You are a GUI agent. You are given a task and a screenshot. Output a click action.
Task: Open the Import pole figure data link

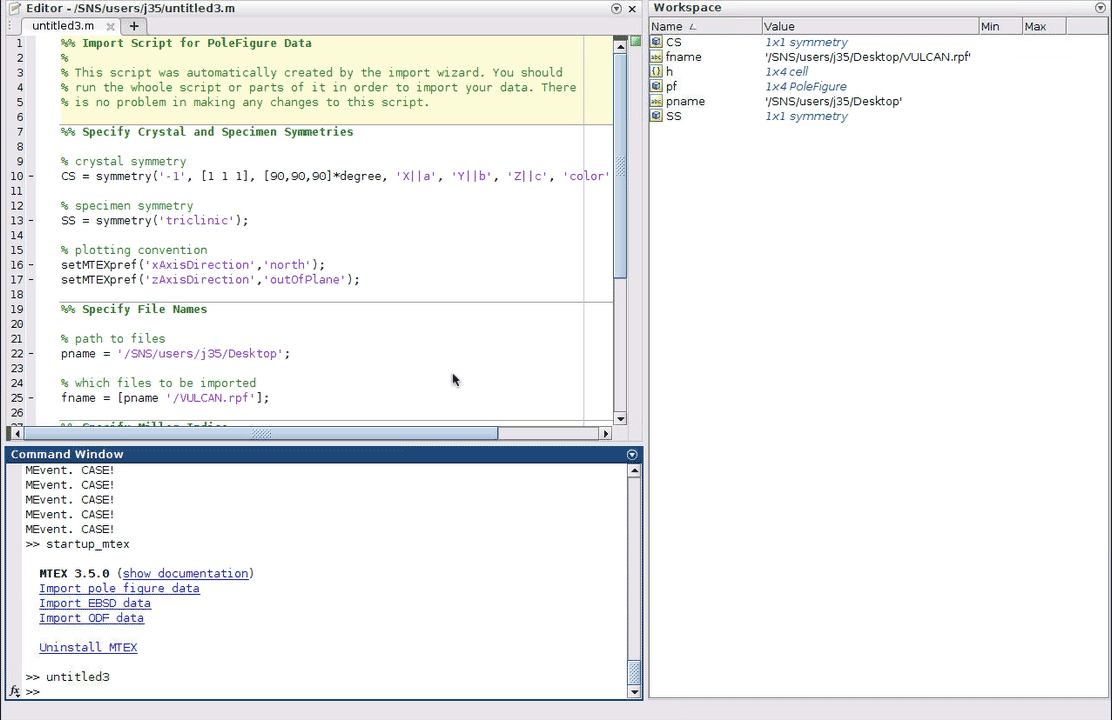[119, 588]
